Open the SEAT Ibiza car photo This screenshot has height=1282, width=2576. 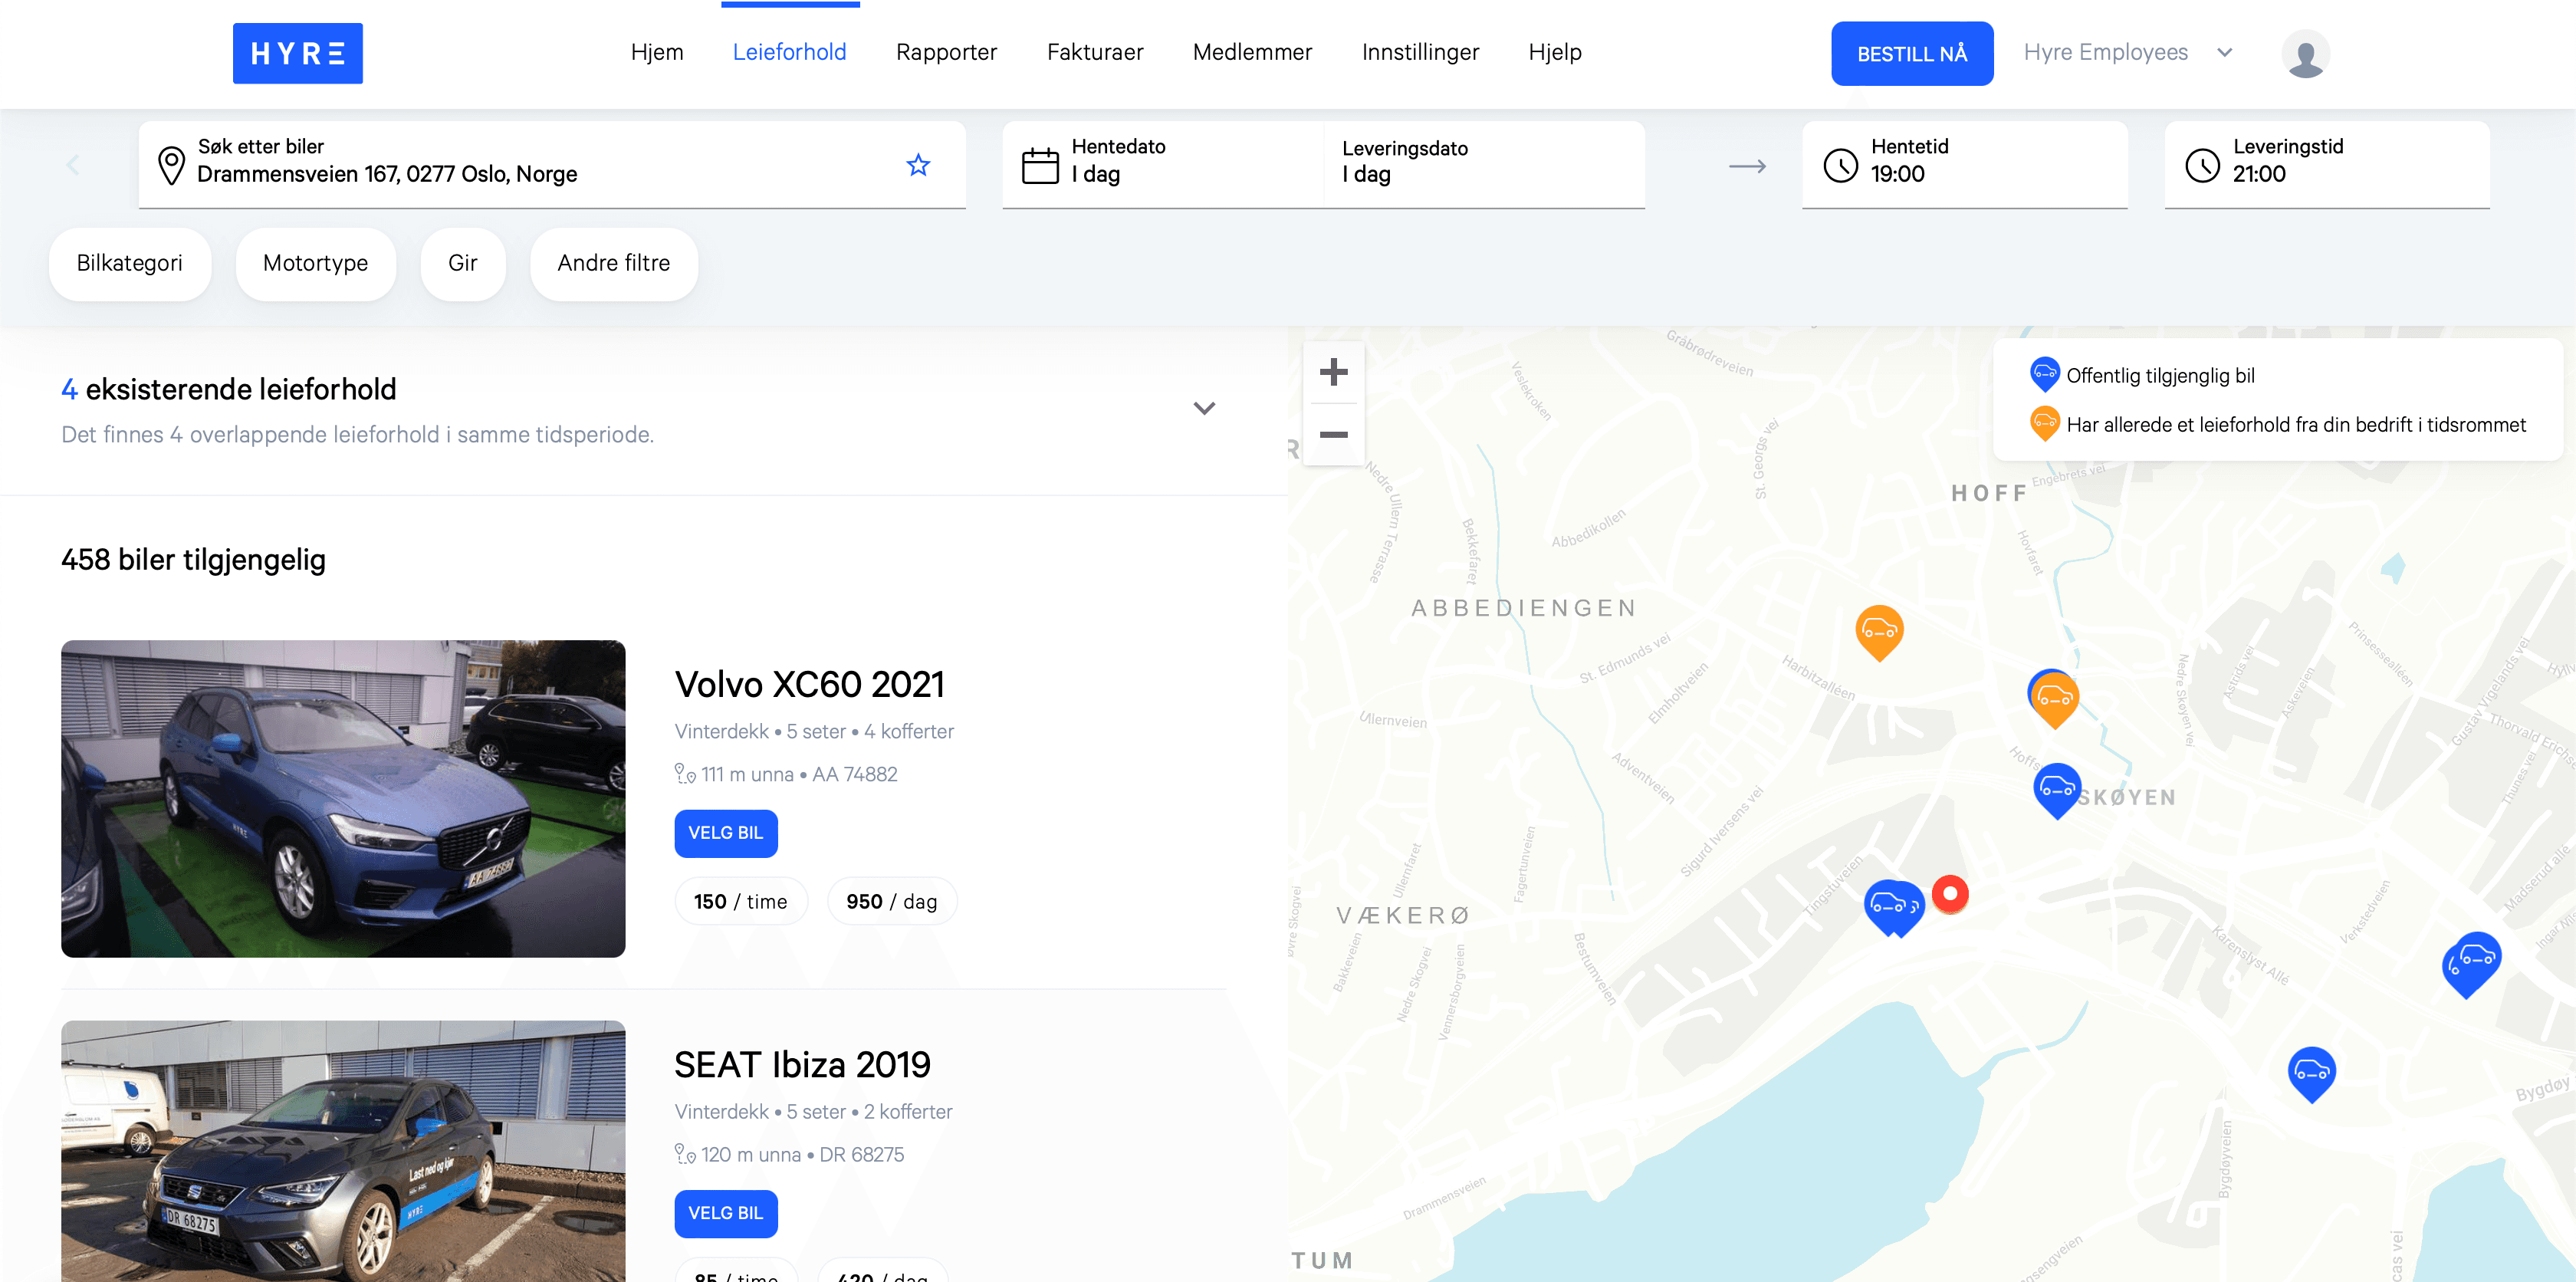coord(343,1151)
